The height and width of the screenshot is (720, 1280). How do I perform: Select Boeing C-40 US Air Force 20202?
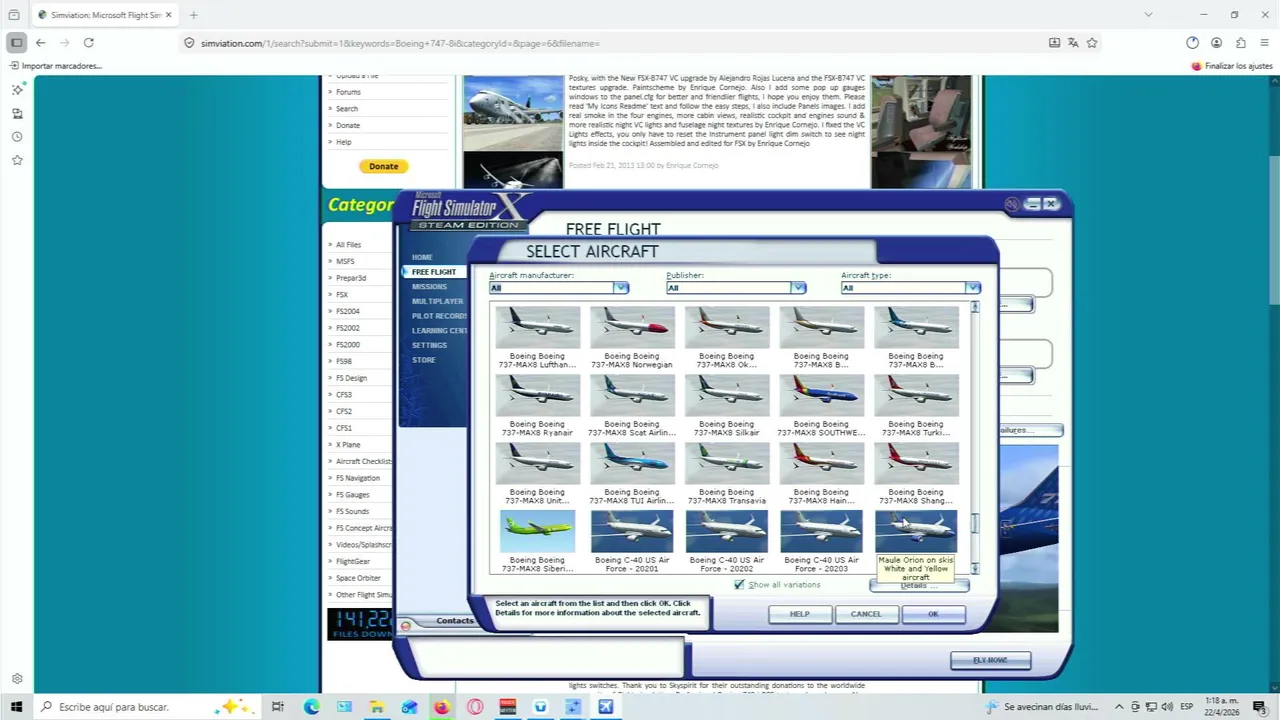point(727,531)
